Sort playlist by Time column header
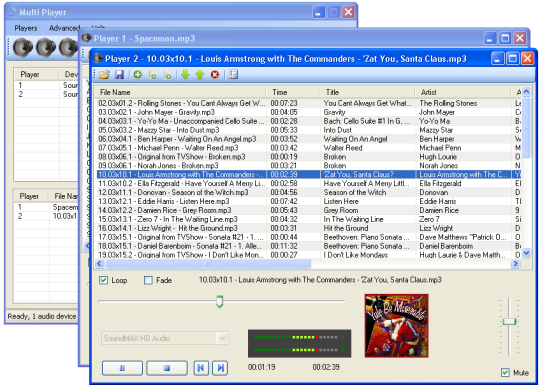The image size is (540, 385). click(x=292, y=92)
